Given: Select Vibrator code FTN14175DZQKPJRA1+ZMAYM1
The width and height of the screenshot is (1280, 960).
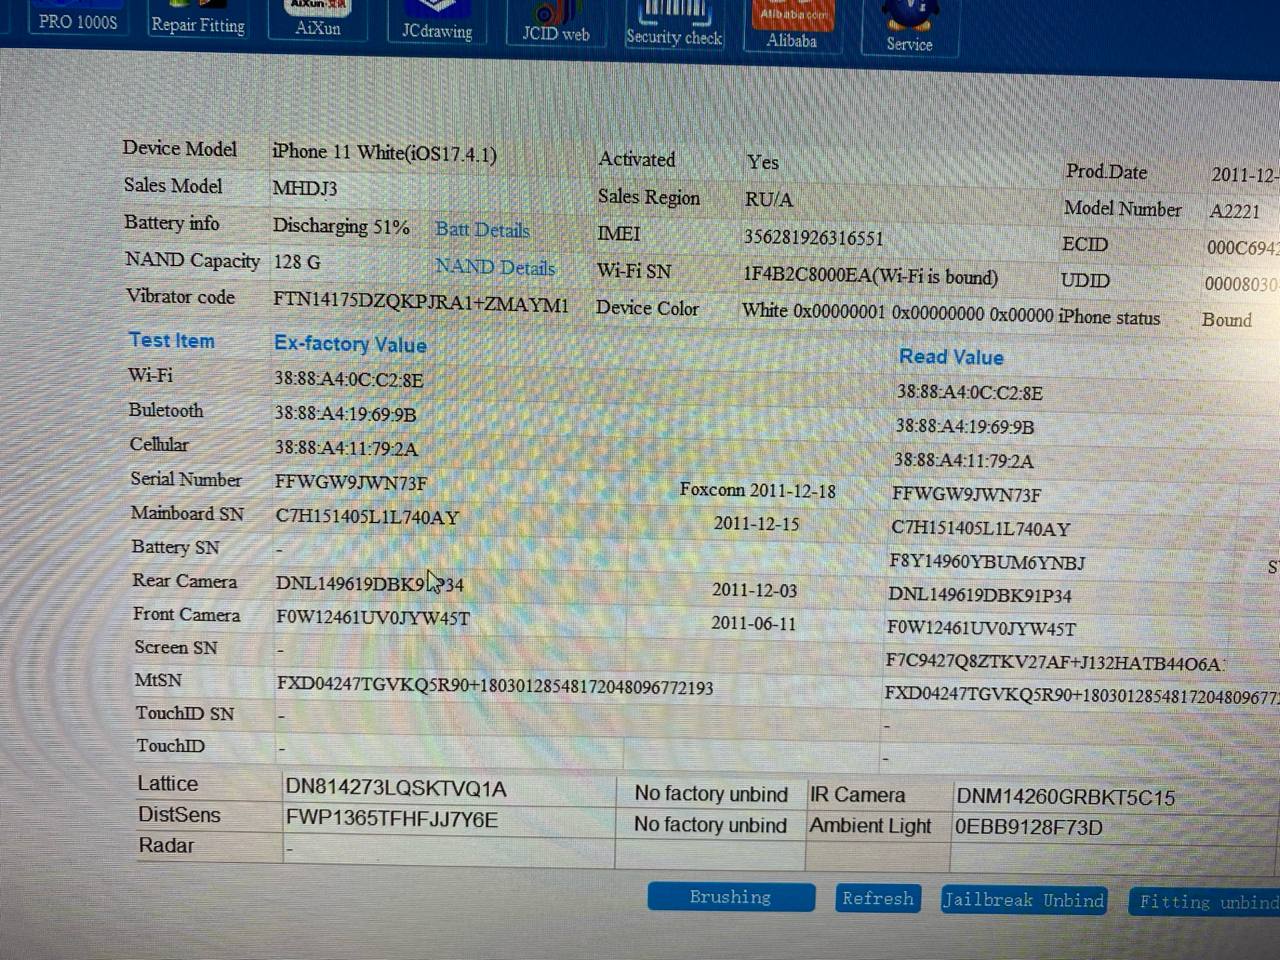Looking at the screenshot, I should point(420,302).
